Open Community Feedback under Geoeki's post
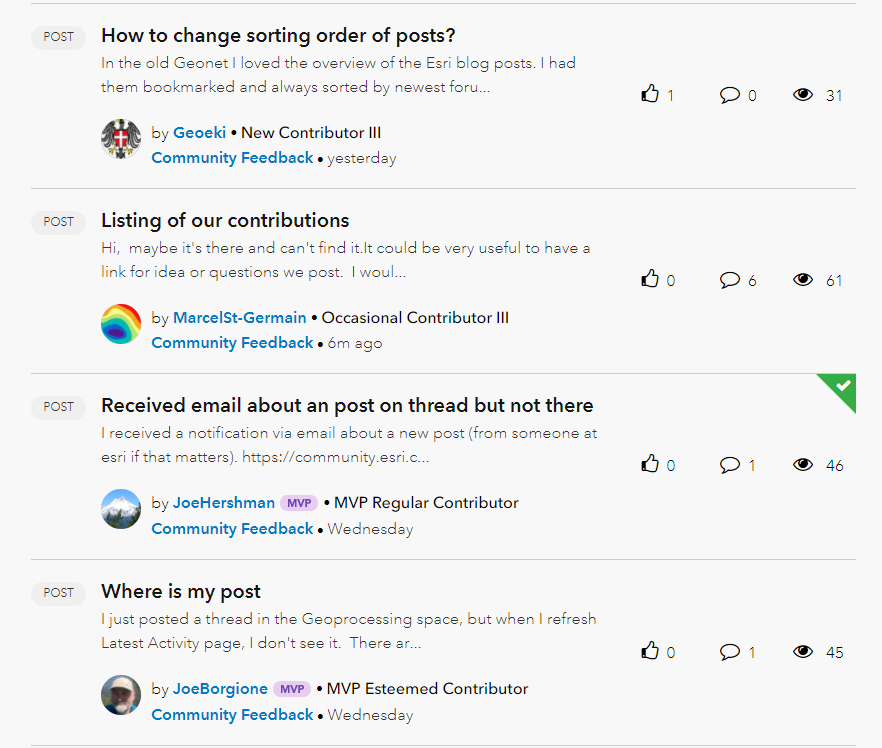Image resolution: width=882 pixels, height=748 pixels. click(x=232, y=157)
